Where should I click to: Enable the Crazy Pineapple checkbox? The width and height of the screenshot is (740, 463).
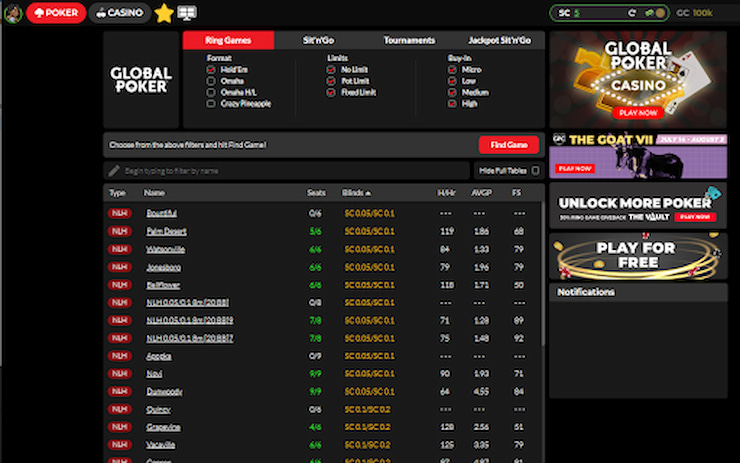pos(210,104)
